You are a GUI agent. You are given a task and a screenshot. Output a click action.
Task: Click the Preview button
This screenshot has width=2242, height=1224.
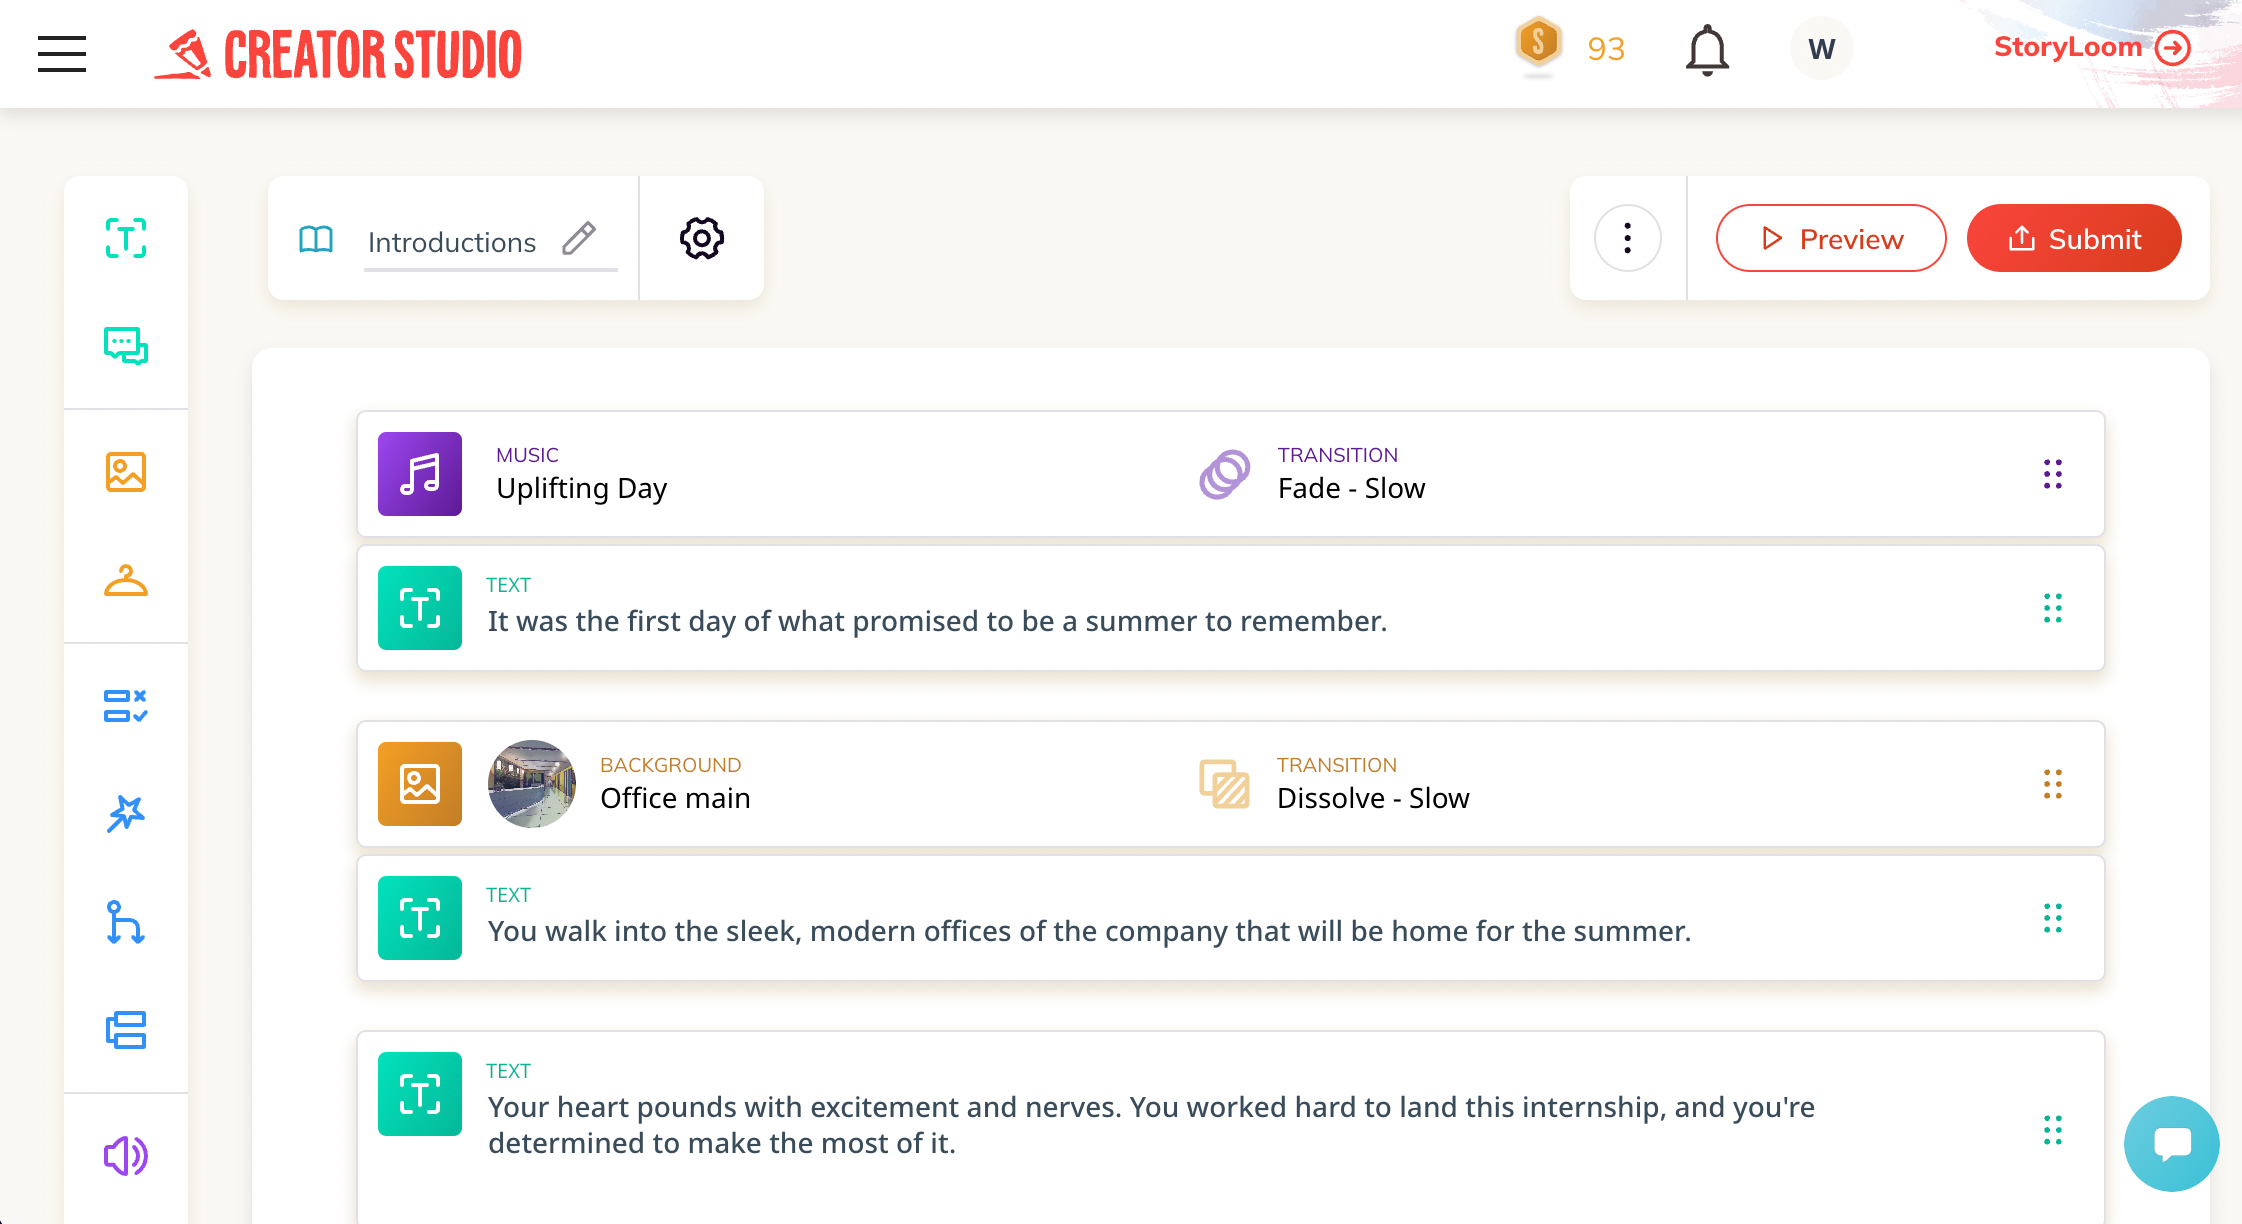click(1831, 238)
